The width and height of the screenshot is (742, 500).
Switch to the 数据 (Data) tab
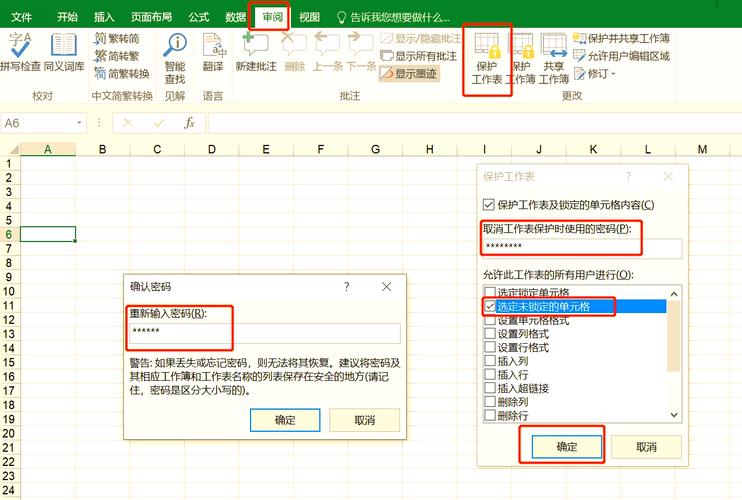click(235, 18)
